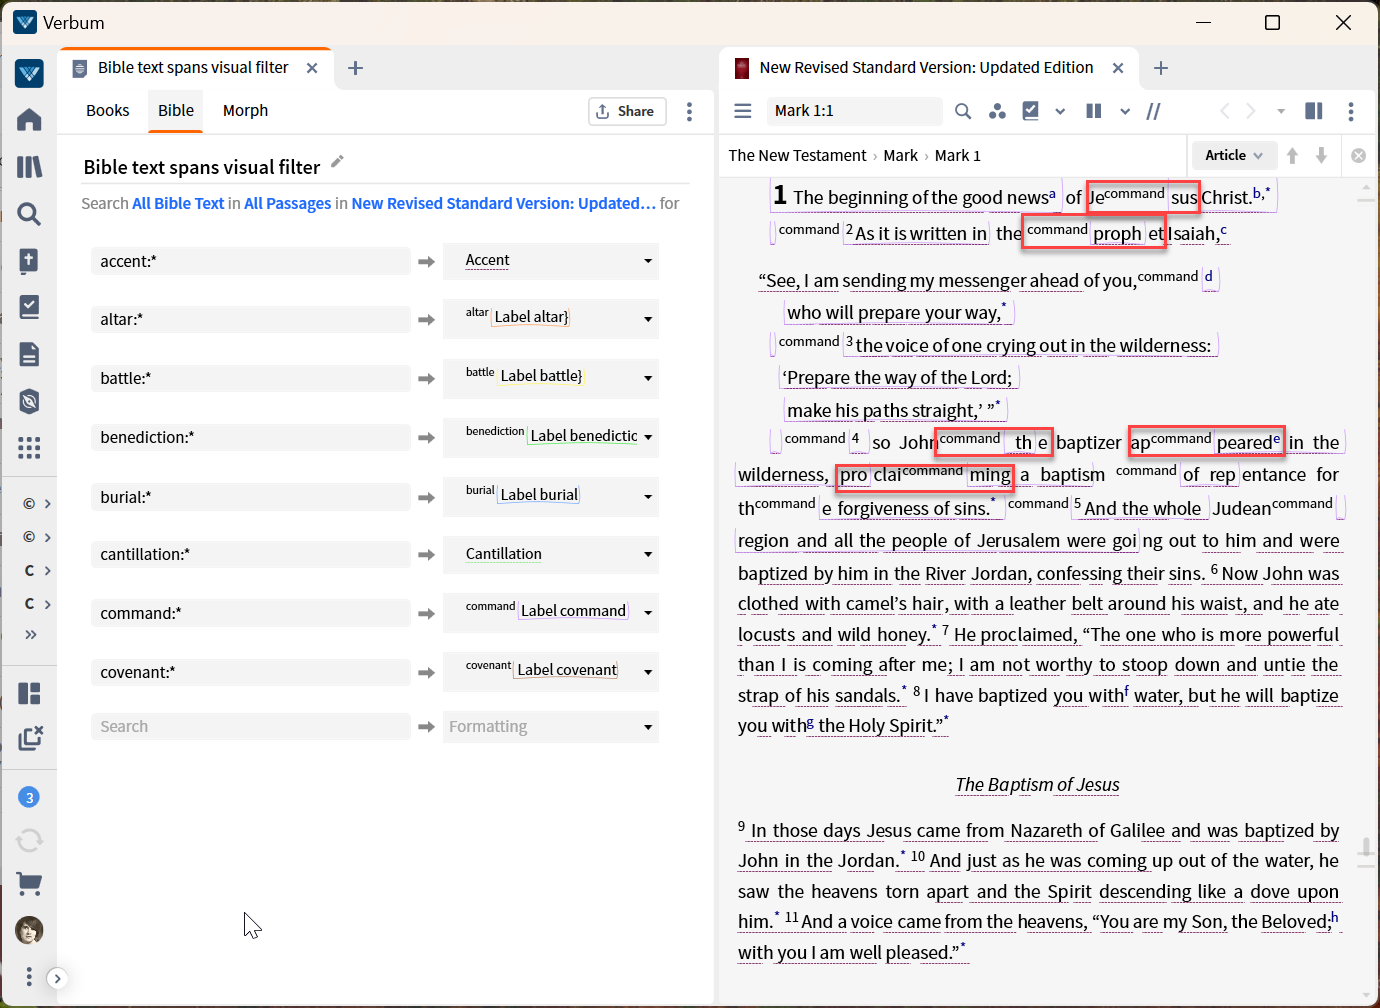The height and width of the screenshot is (1008, 1380).
Task: Switch to the Morph tab
Action: pos(245,110)
